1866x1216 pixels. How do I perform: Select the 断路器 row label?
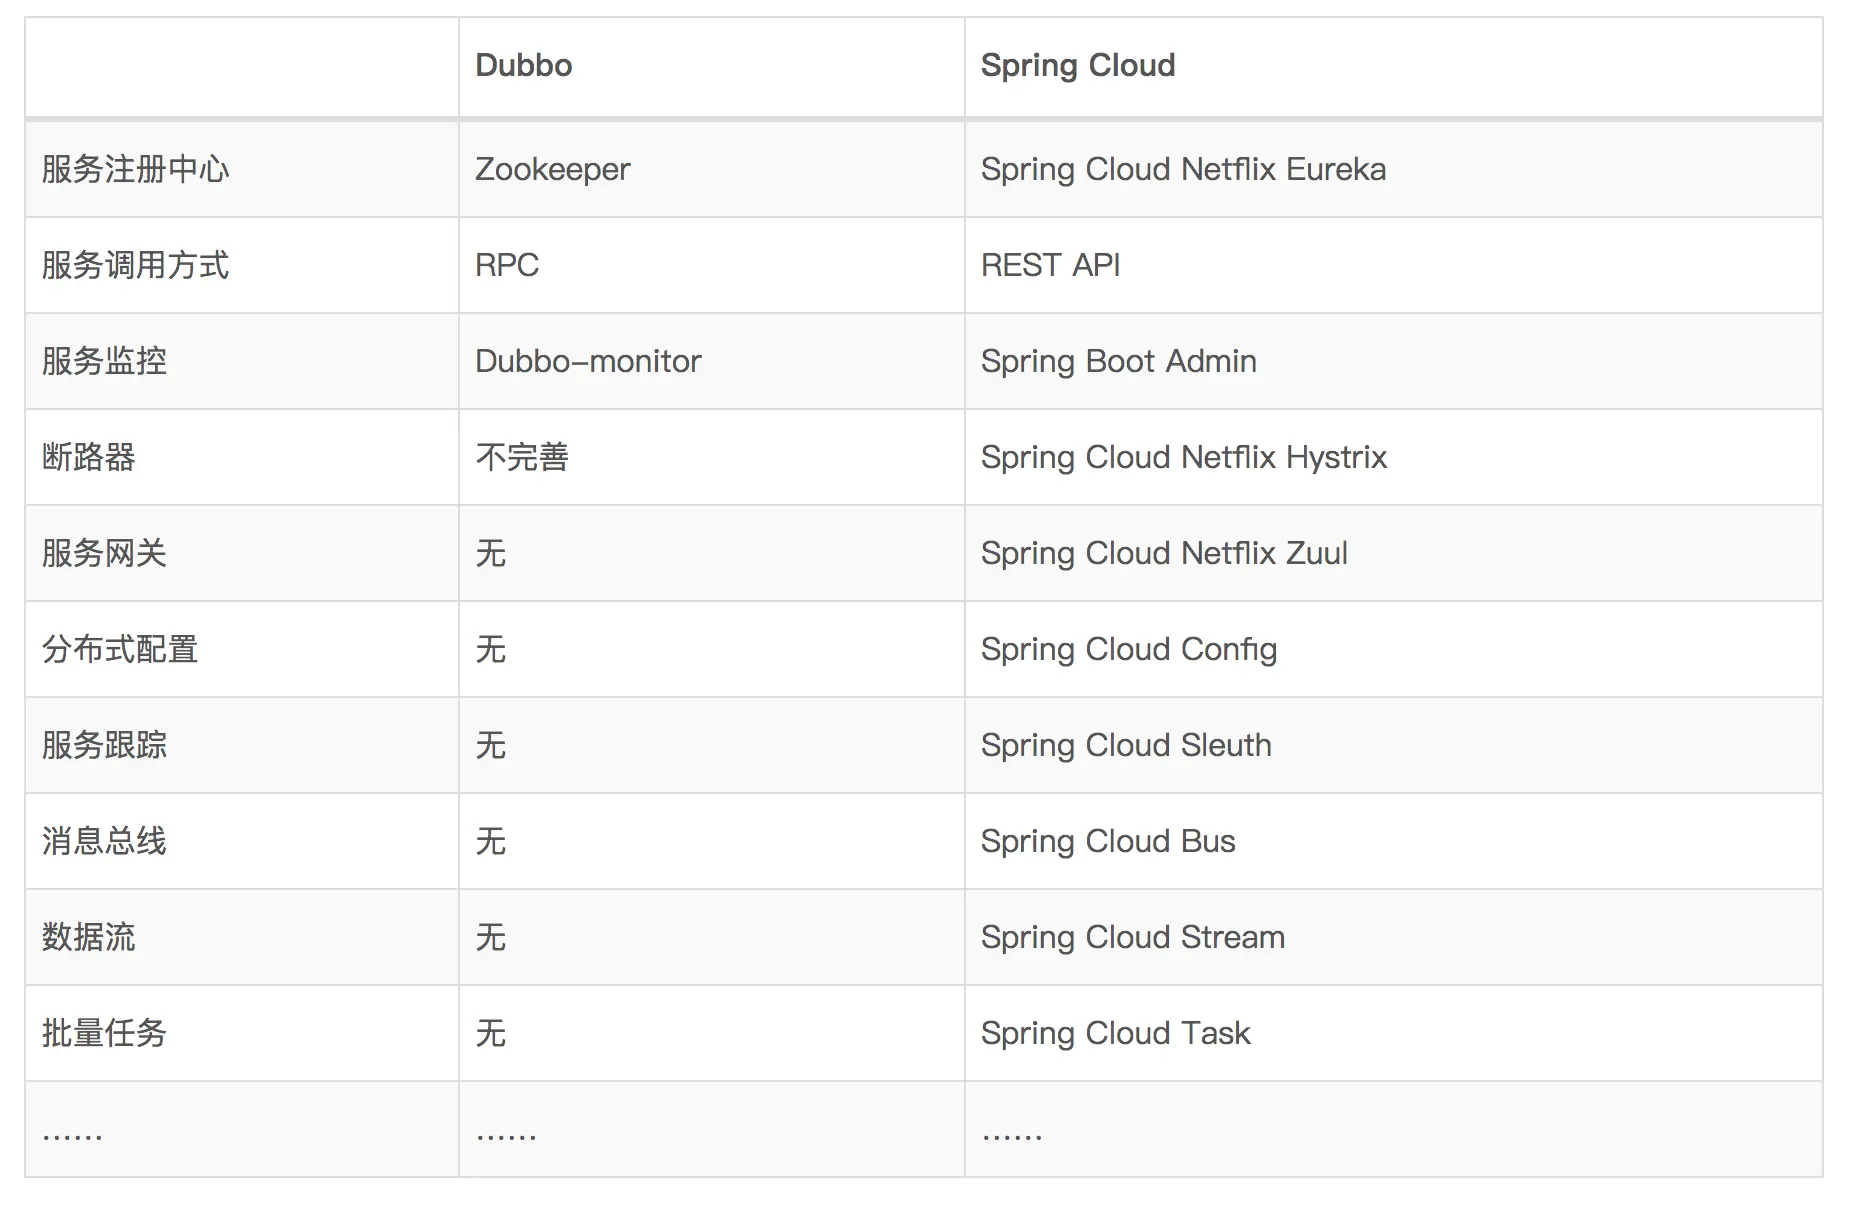[88, 457]
